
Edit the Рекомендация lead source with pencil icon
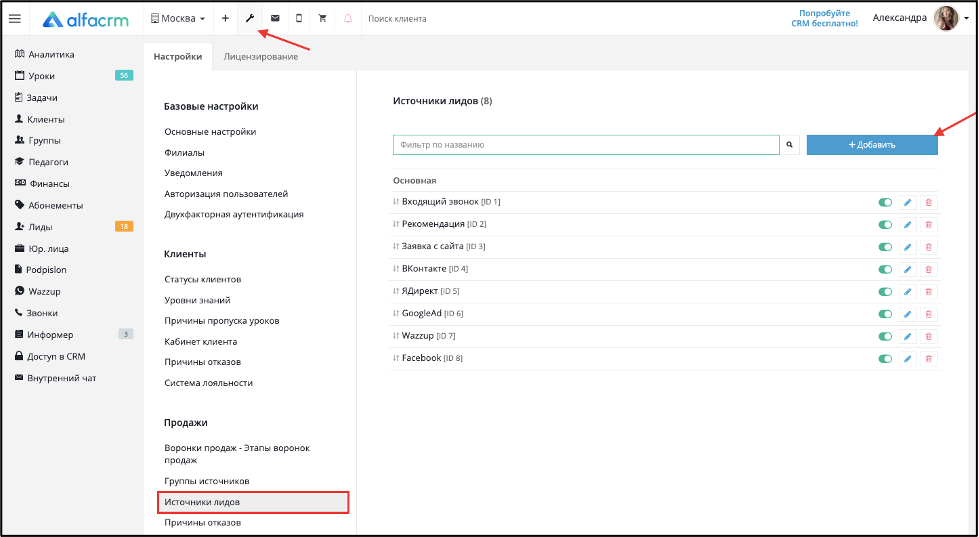point(908,225)
